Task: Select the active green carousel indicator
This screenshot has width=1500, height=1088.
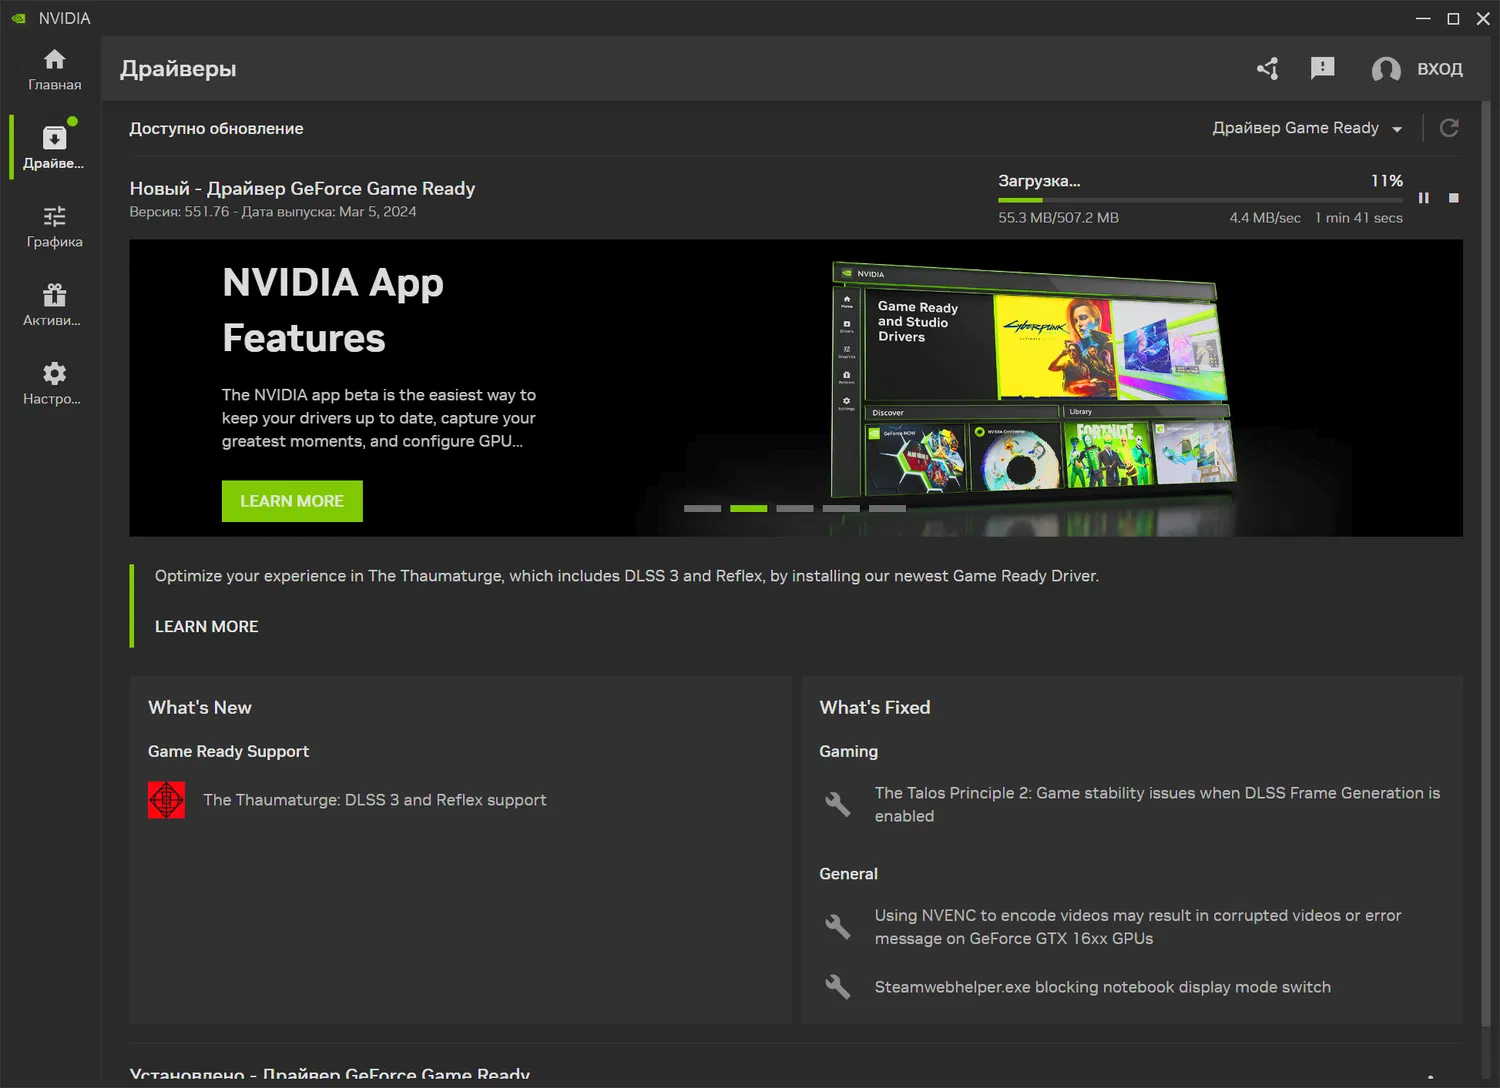Action: (x=748, y=509)
